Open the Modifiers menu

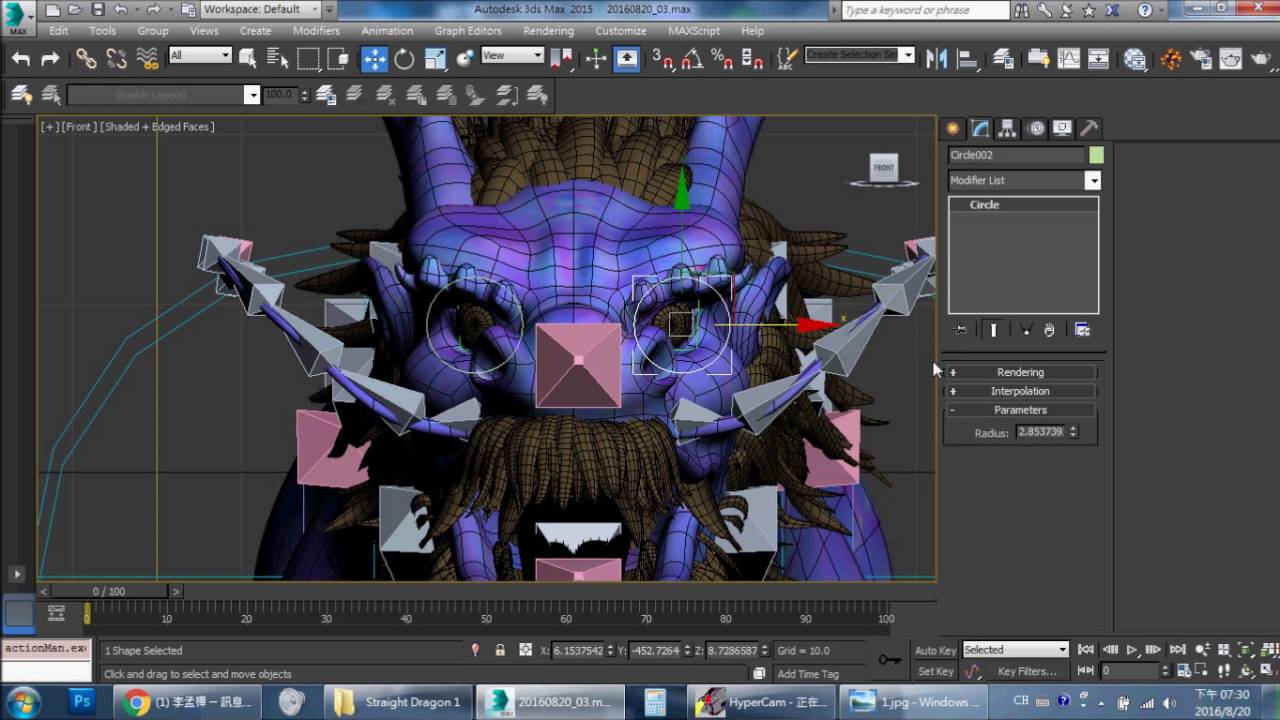click(316, 31)
